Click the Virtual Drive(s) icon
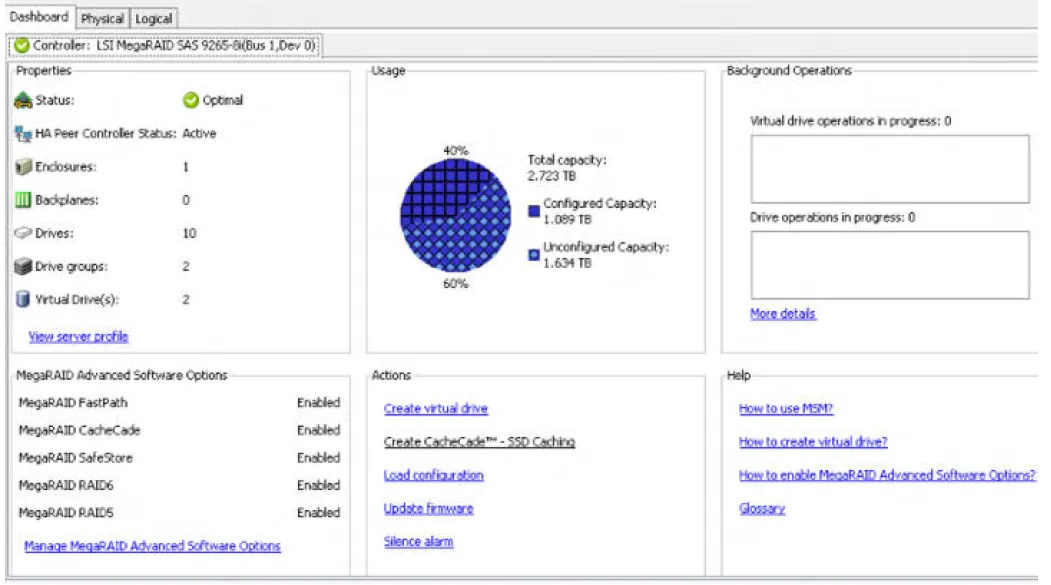The width and height of the screenshot is (1051, 585). [x=24, y=300]
